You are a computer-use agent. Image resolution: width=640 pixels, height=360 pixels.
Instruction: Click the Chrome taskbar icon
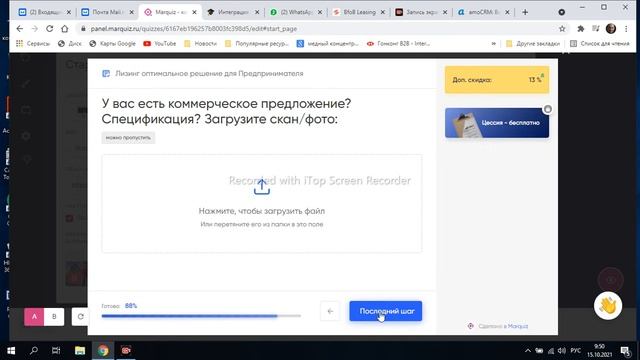(x=103, y=351)
